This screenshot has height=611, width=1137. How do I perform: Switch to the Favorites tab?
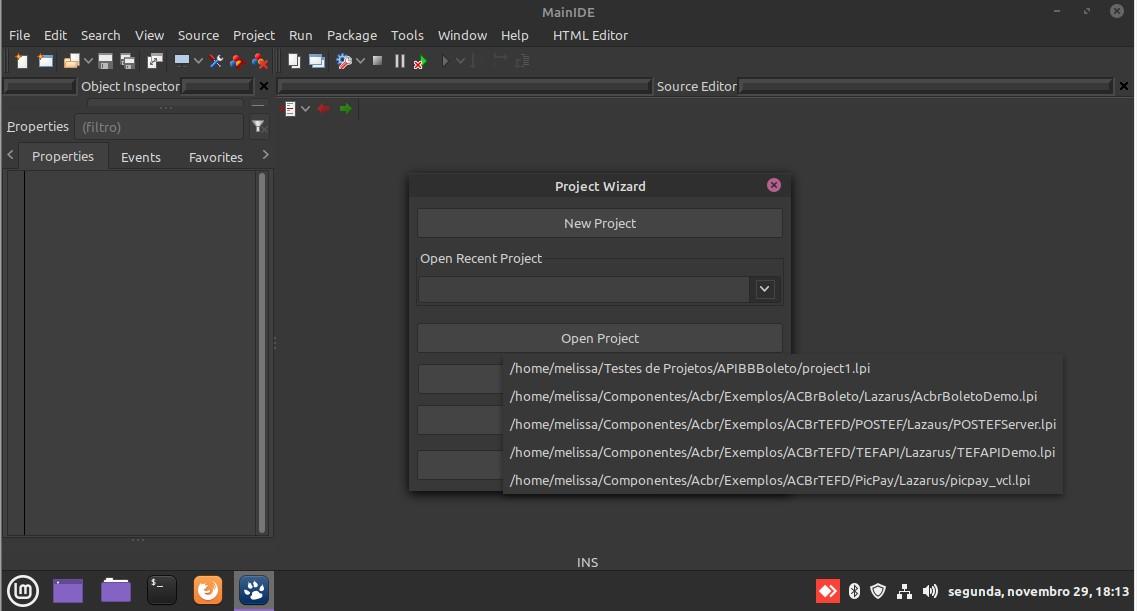(215, 157)
